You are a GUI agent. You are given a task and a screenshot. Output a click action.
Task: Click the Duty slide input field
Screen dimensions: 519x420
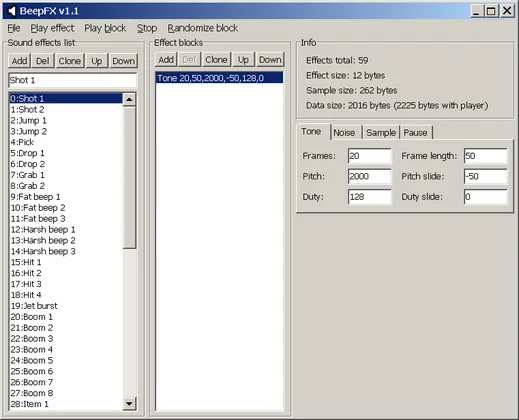tap(486, 197)
